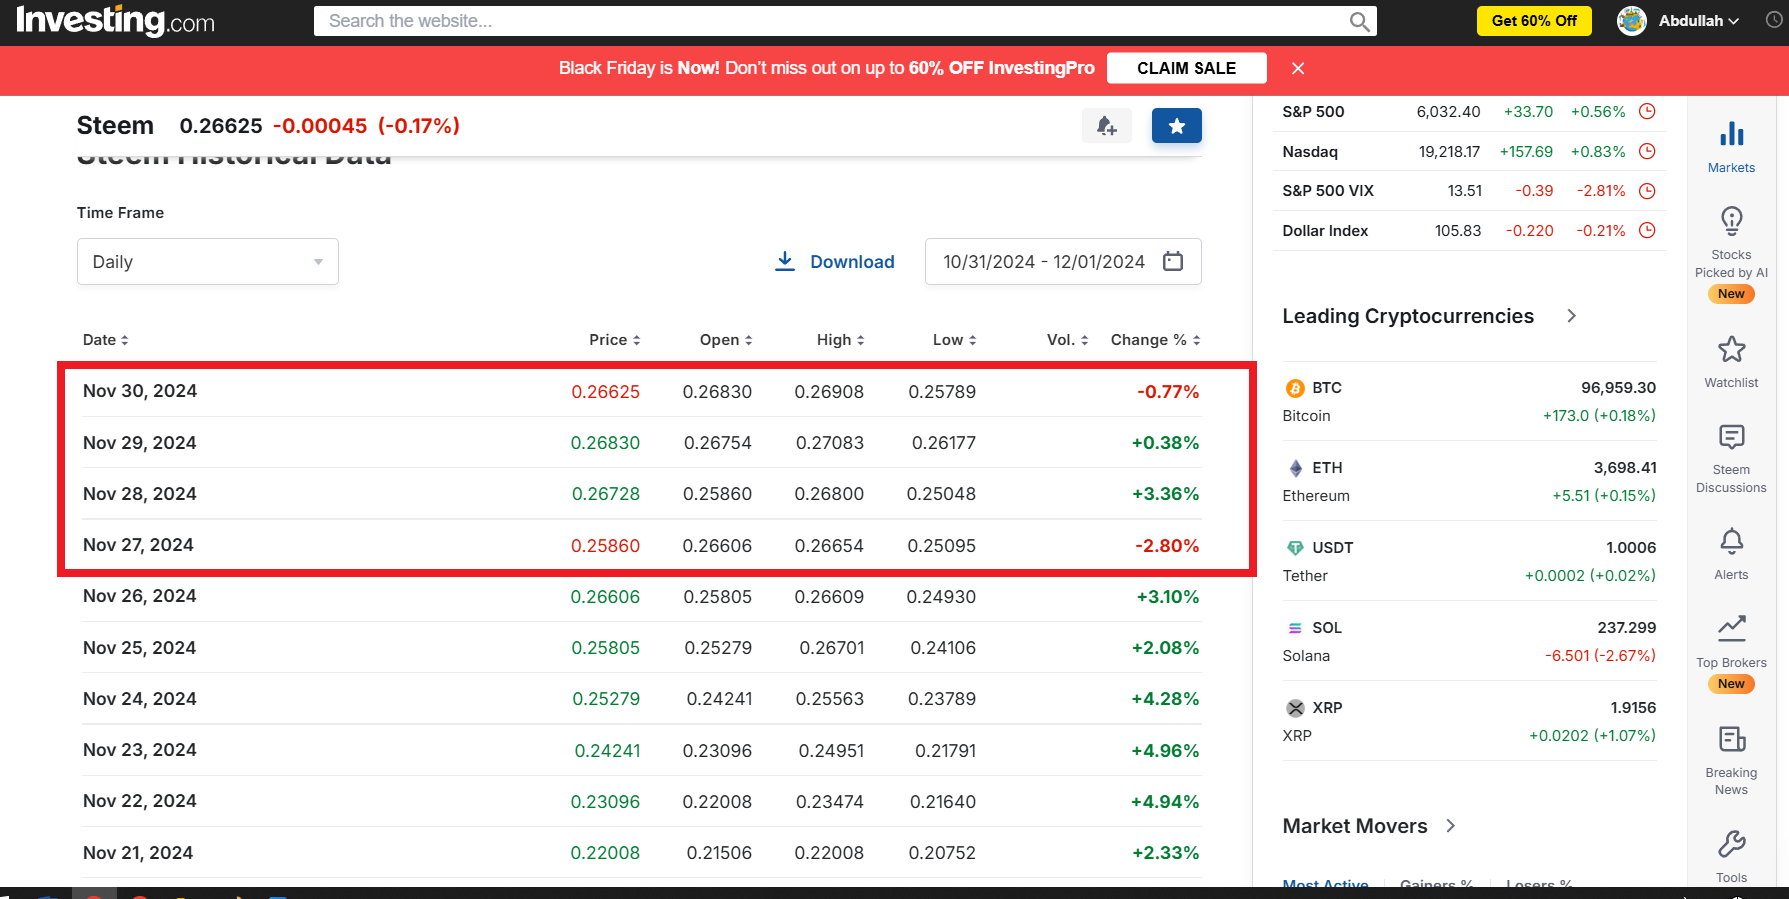Click the Ethereum coin icon
The width and height of the screenshot is (1789, 899).
[1295, 468]
